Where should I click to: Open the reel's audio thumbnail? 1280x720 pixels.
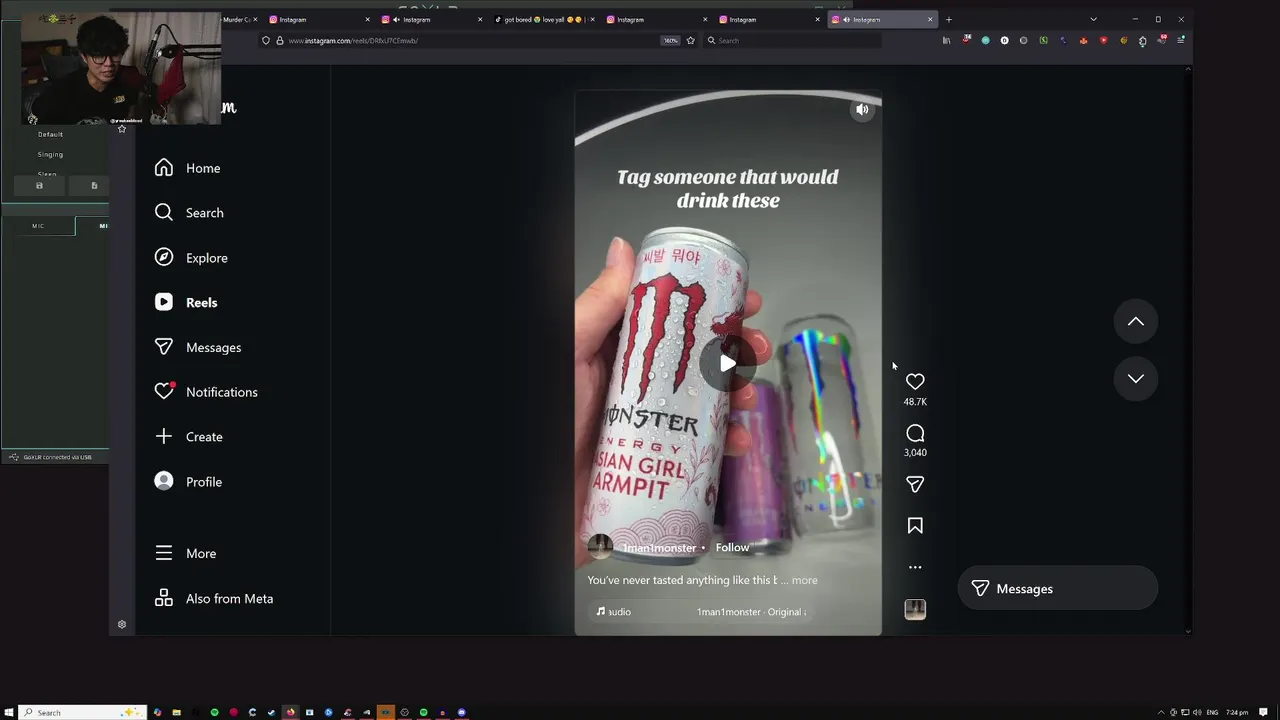pos(915,610)
